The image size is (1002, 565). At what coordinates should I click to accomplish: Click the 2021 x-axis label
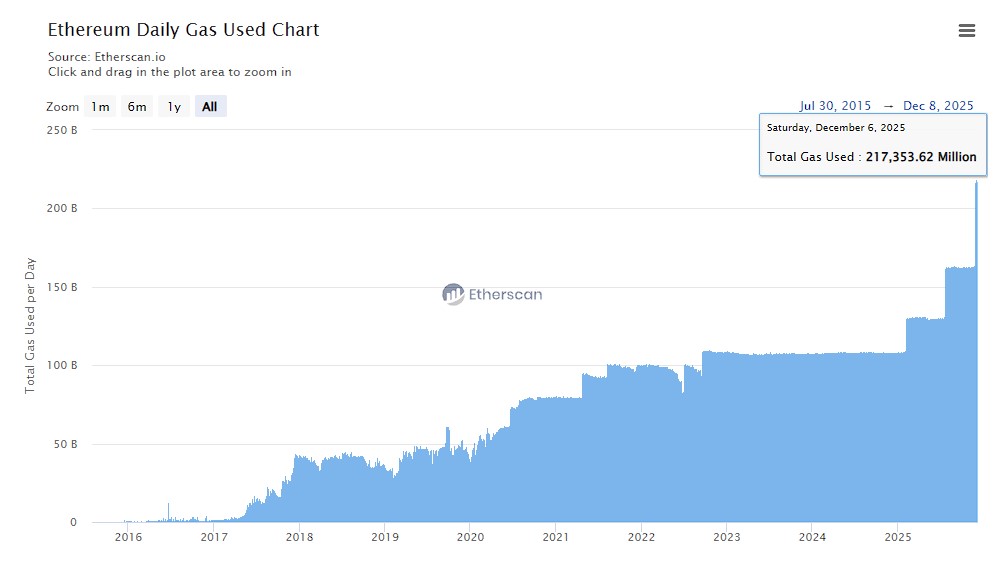click(556, 537)
